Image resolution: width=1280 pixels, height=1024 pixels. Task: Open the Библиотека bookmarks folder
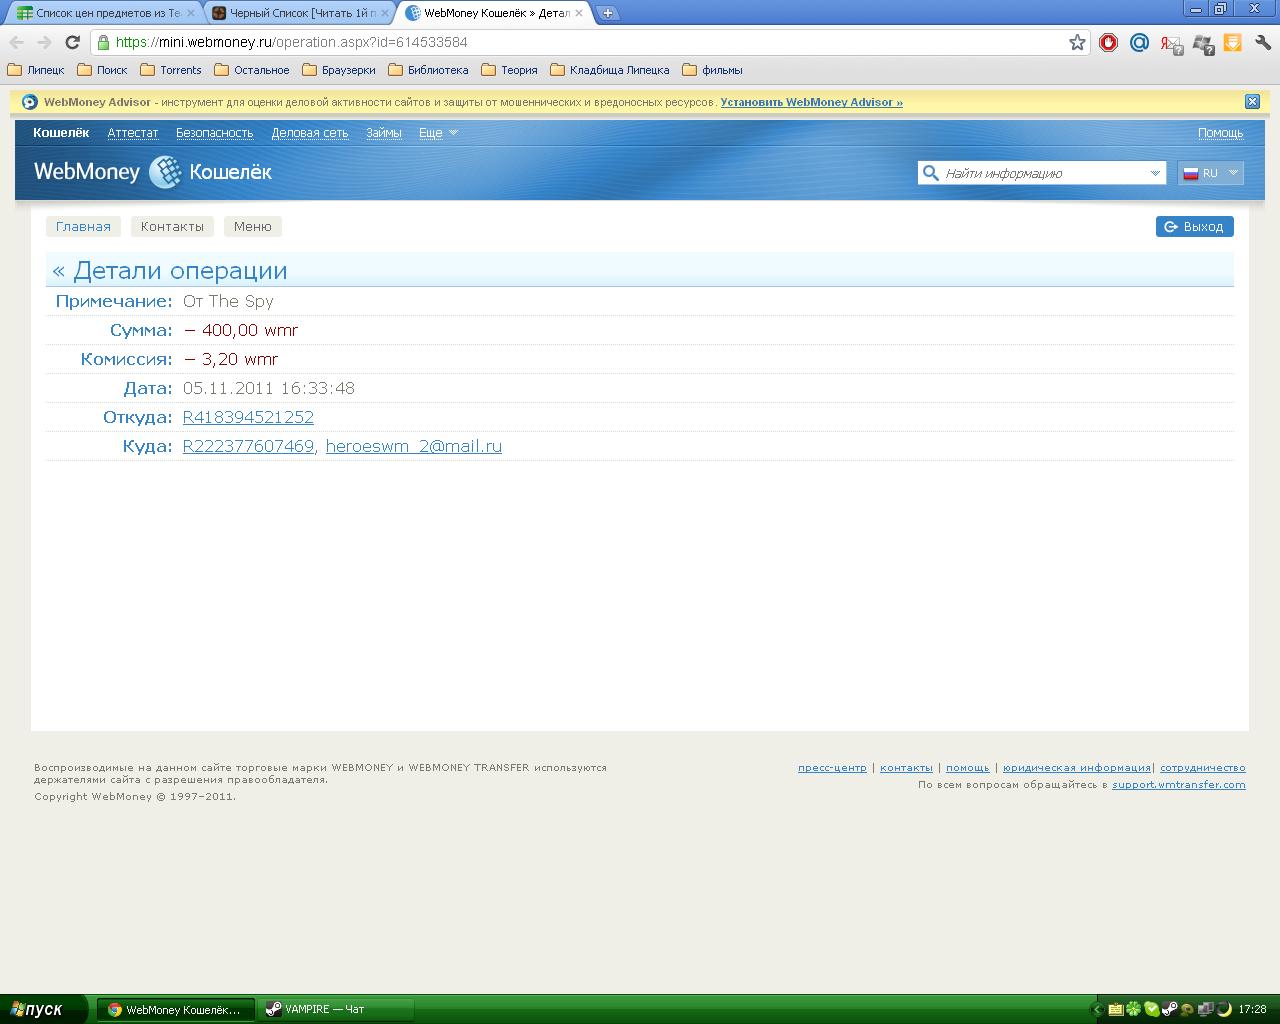[x=428, y=70]
